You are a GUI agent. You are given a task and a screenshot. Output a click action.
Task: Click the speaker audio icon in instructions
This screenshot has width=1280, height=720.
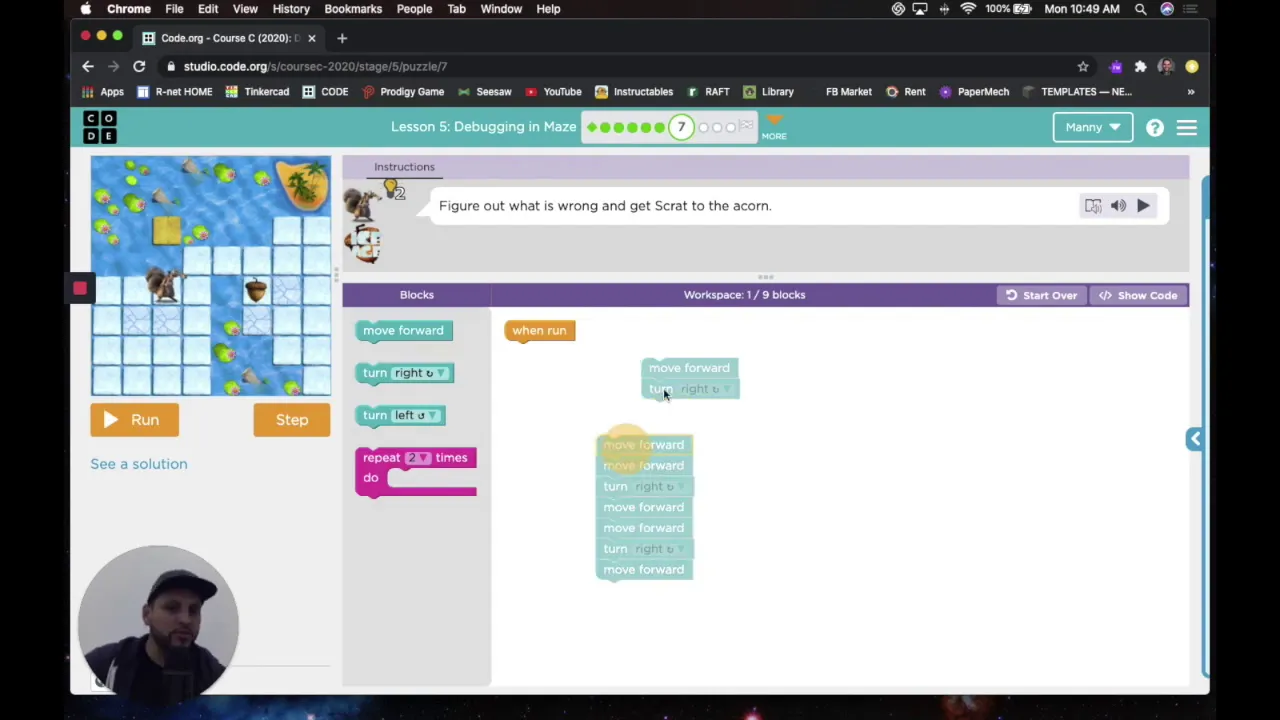[x=1118, y=206]
